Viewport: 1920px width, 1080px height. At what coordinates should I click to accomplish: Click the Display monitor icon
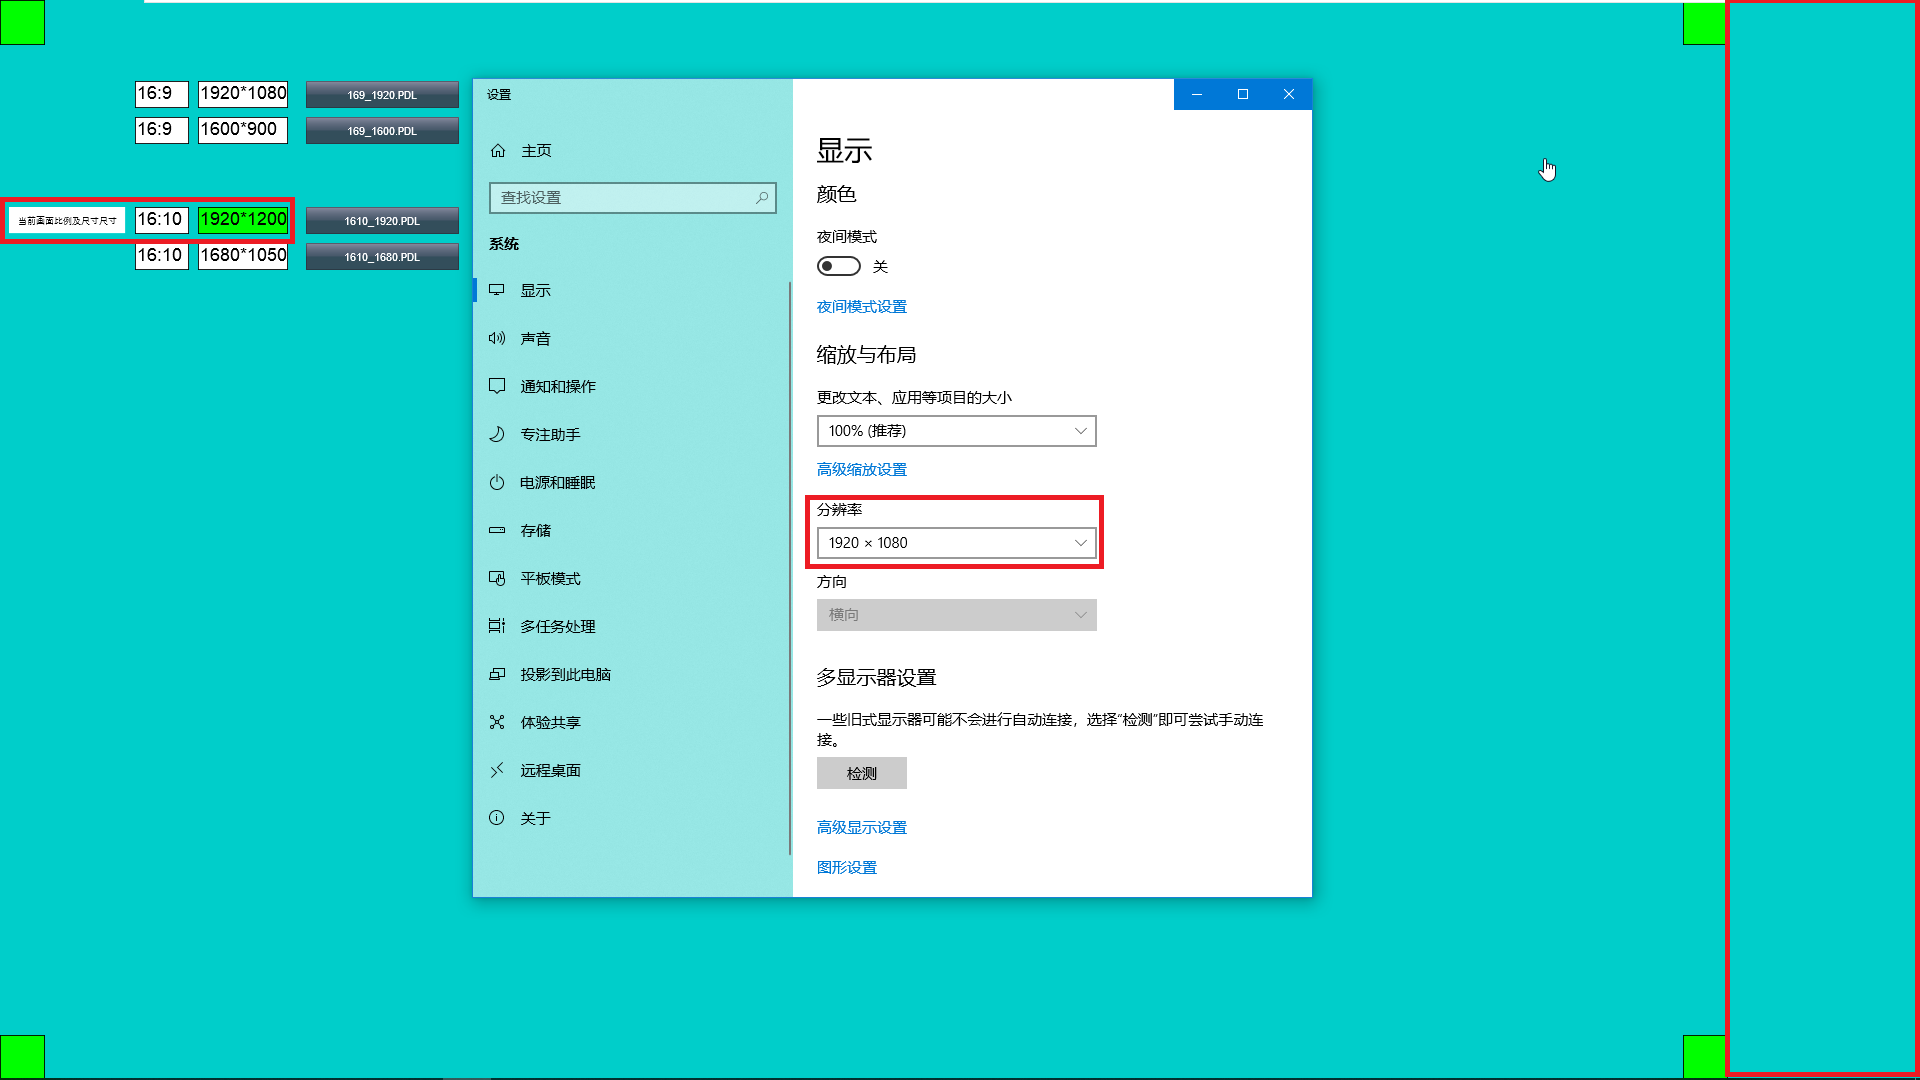point(497,290)
